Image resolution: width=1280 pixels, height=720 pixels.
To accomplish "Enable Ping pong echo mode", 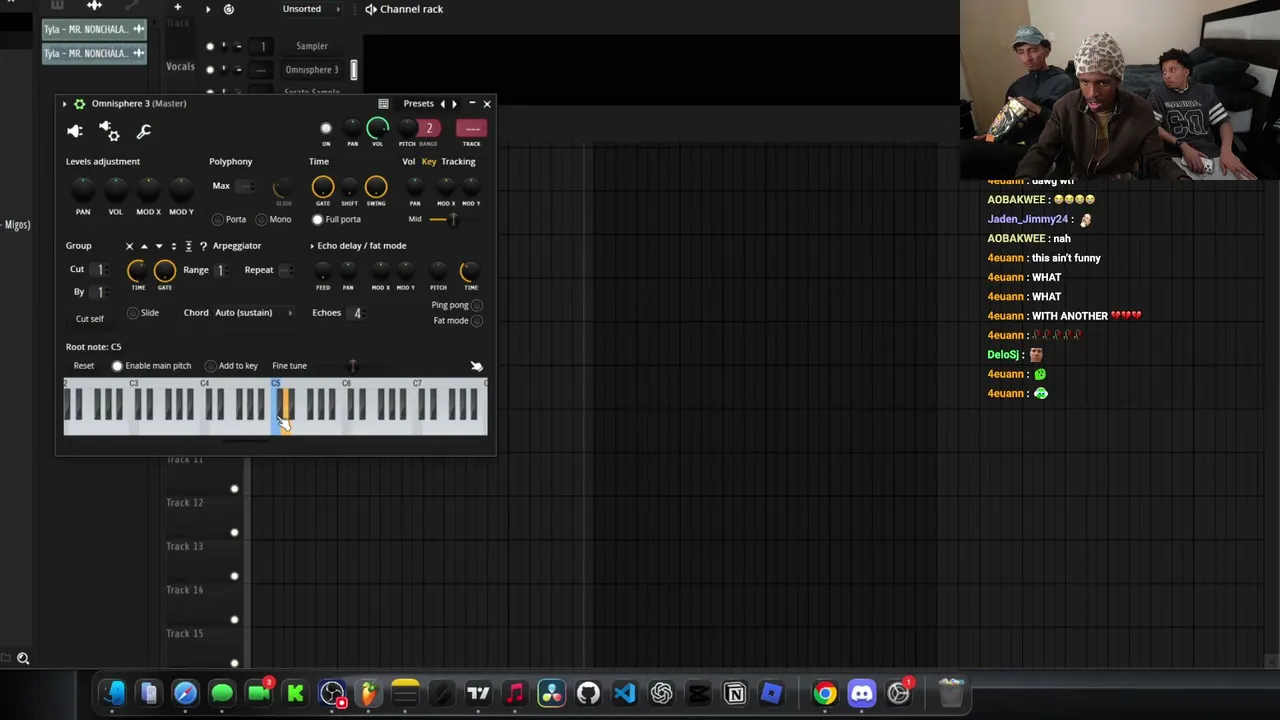I will [477, 305].
